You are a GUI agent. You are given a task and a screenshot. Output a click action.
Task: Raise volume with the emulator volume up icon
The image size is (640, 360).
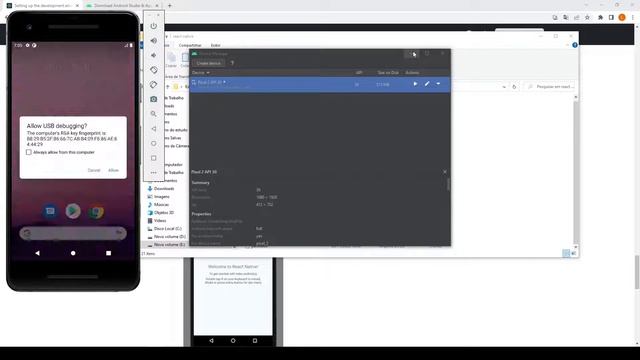153,40
